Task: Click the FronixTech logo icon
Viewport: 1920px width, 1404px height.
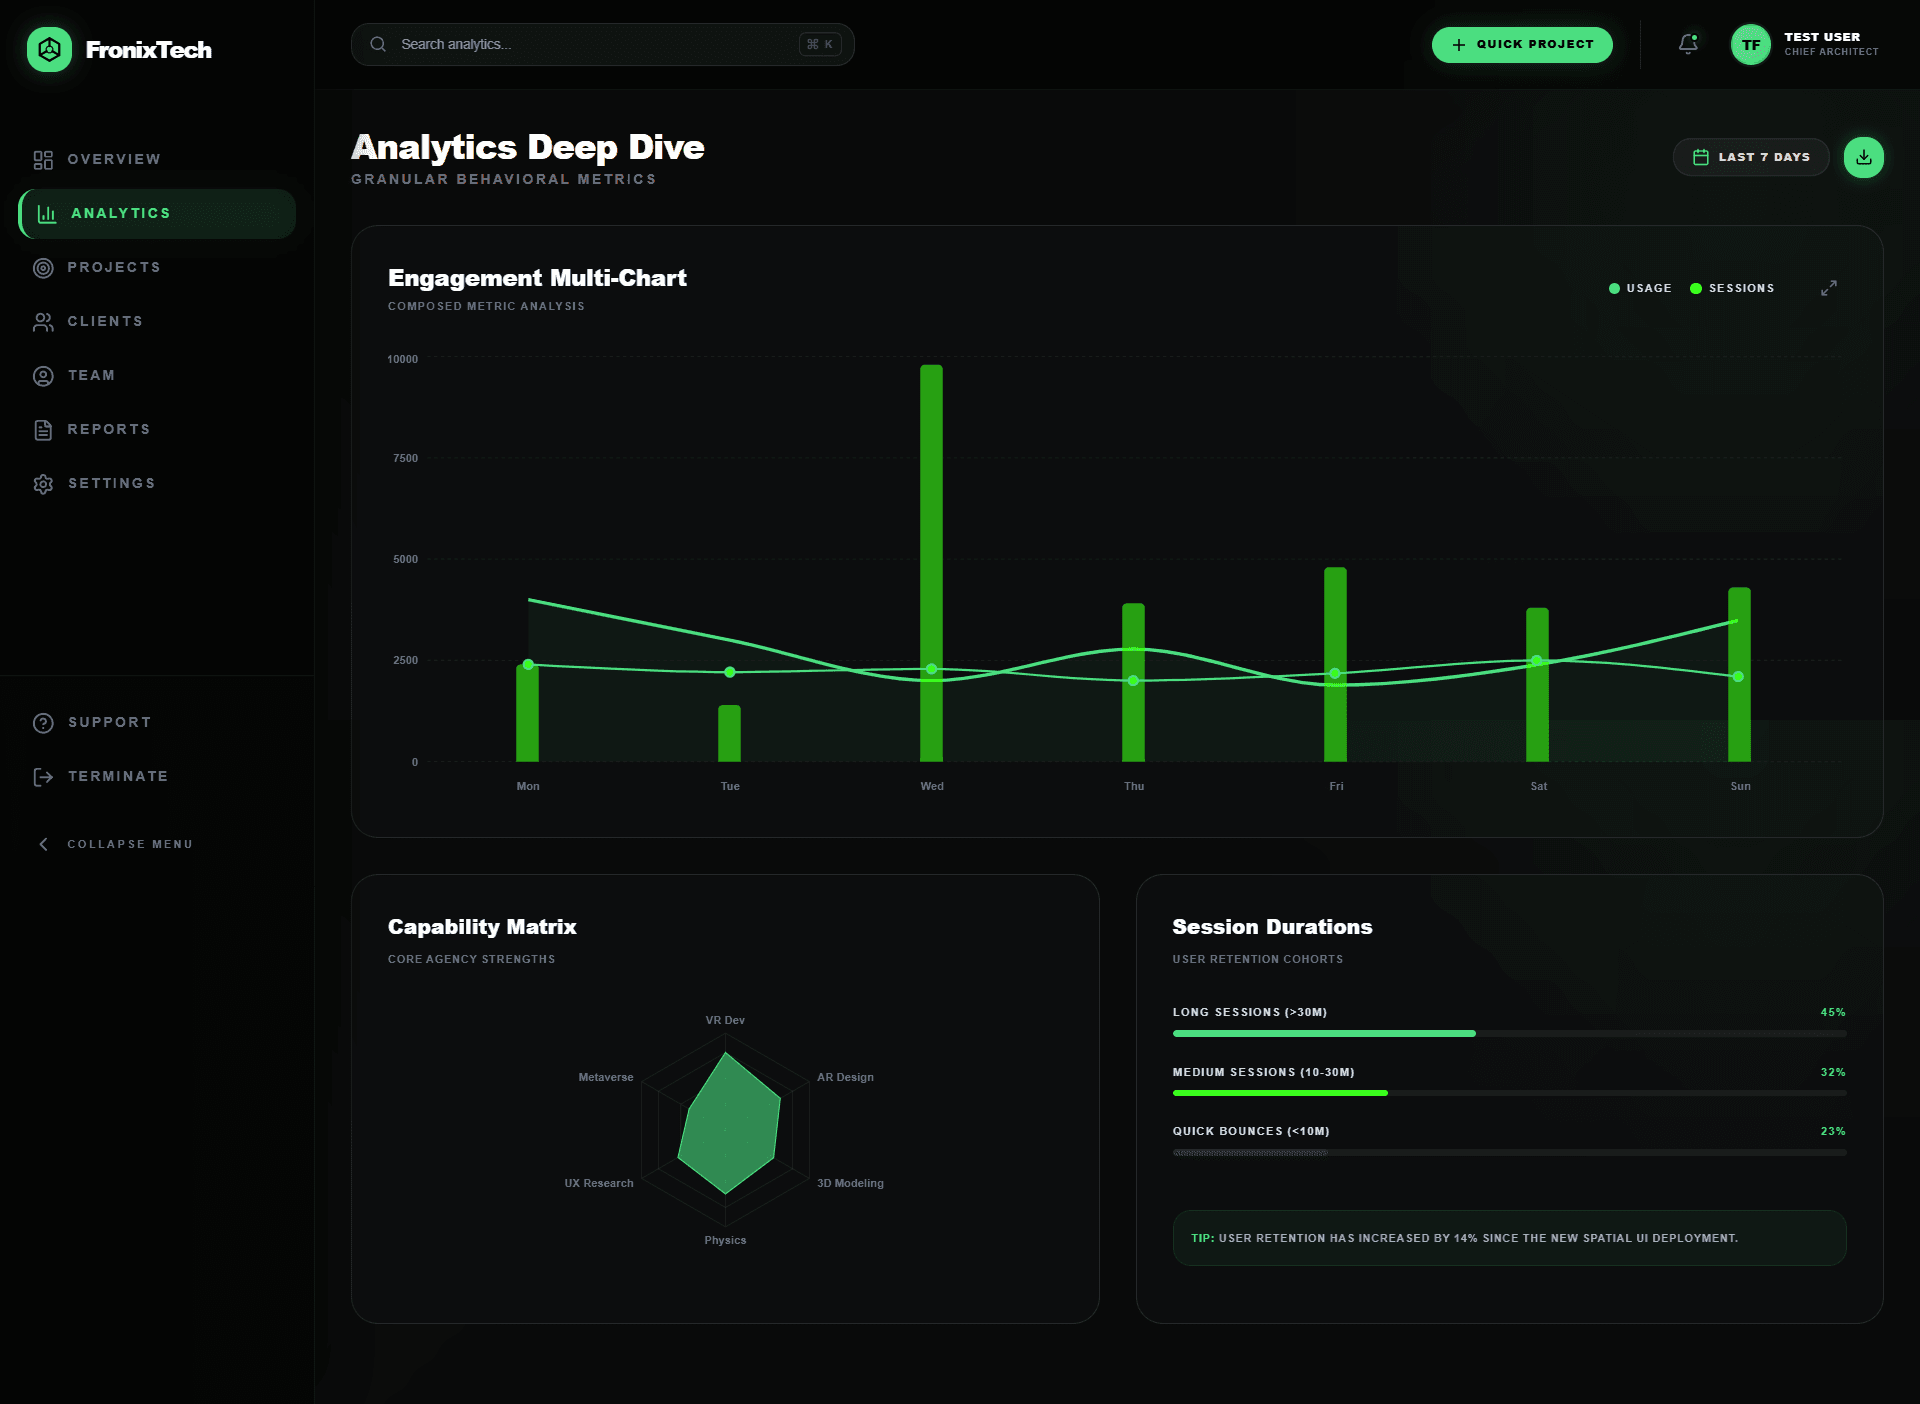Action: pos(49,49)
